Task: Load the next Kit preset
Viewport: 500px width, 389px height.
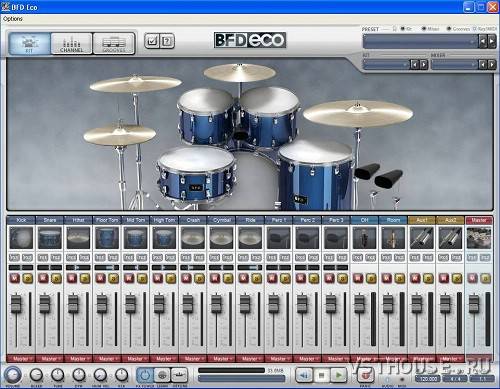Action: click(x=424, y=64)
